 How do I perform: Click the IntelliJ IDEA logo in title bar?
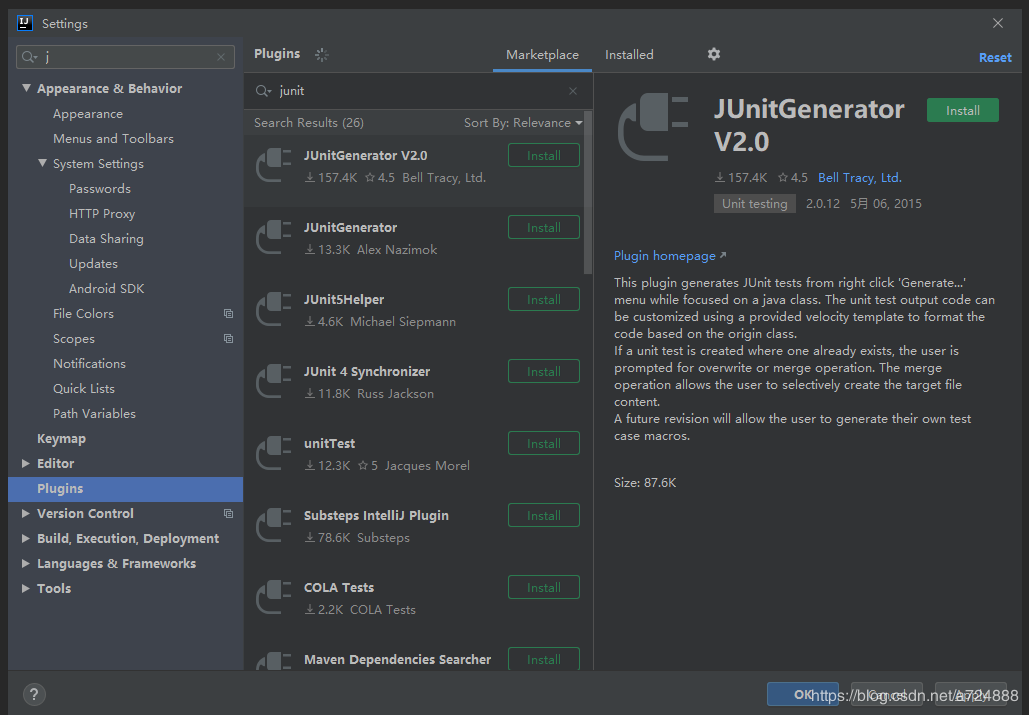(24, 24)
